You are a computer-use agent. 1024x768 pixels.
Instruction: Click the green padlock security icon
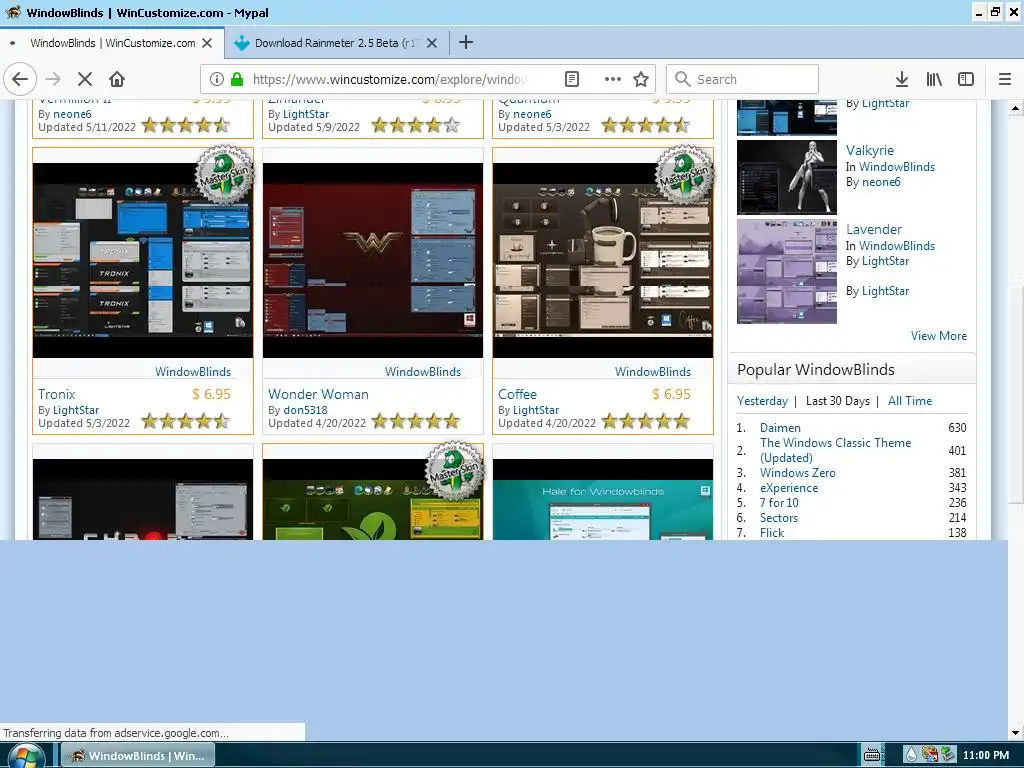237,79
